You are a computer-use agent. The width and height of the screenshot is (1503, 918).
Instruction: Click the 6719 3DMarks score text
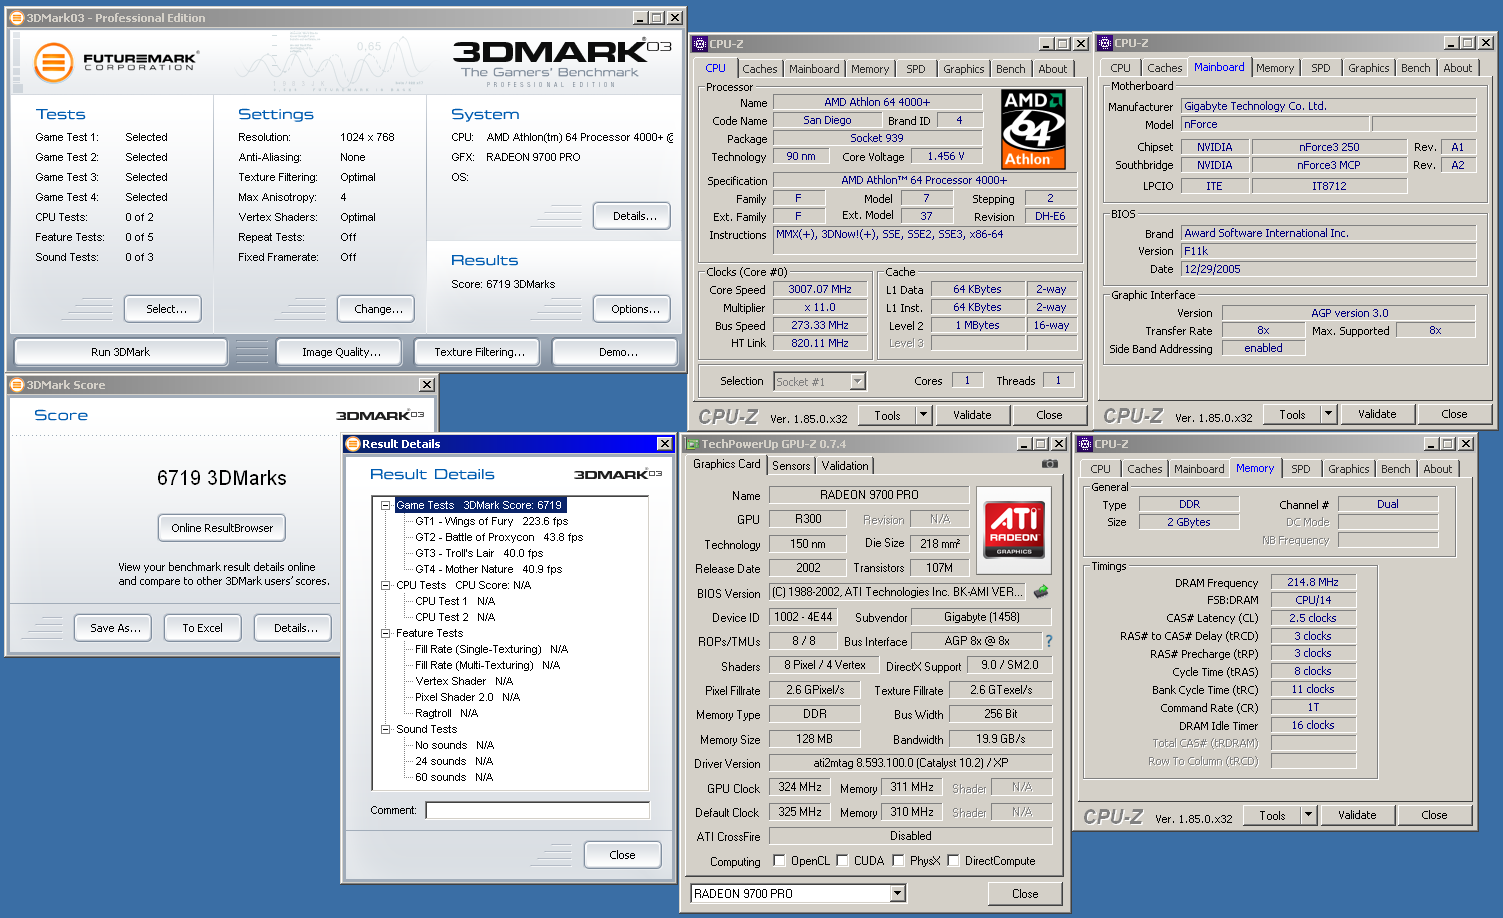222,478
